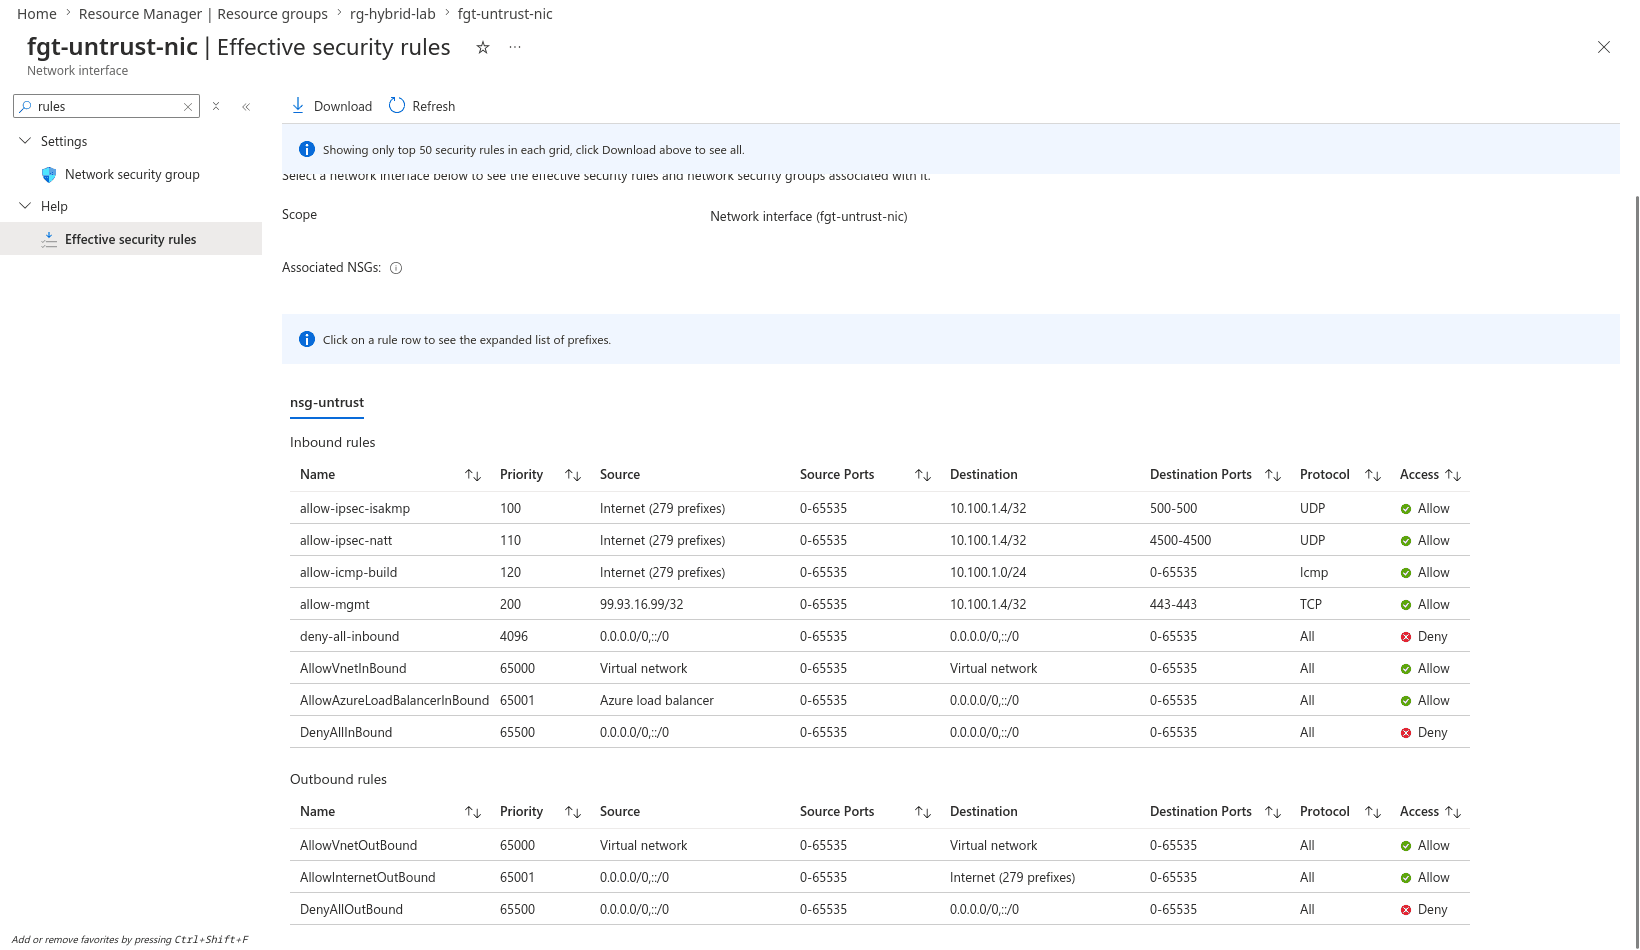This screenshot has width=1640, height=950.
Task: Click the Network security group shield icon
Action: [x=49, y=175]
